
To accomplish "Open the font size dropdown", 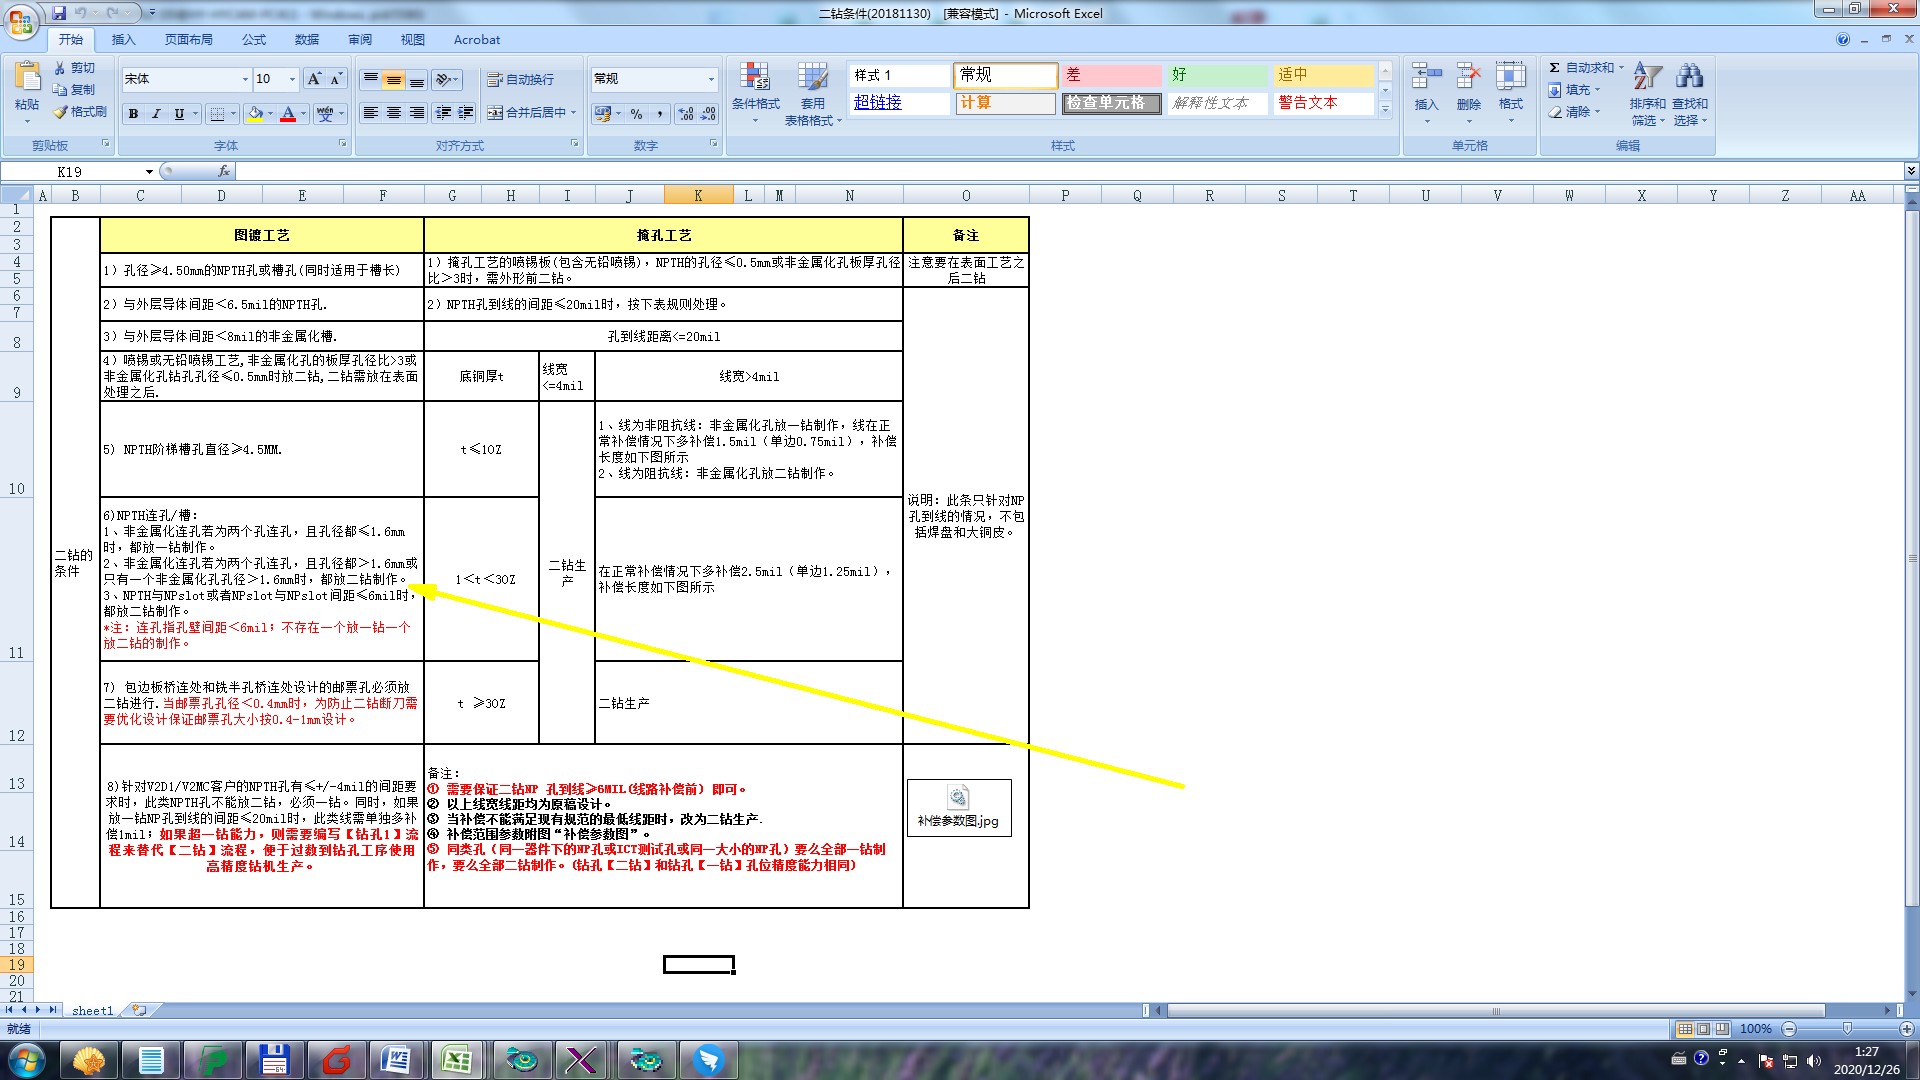I will pos(292,79).
